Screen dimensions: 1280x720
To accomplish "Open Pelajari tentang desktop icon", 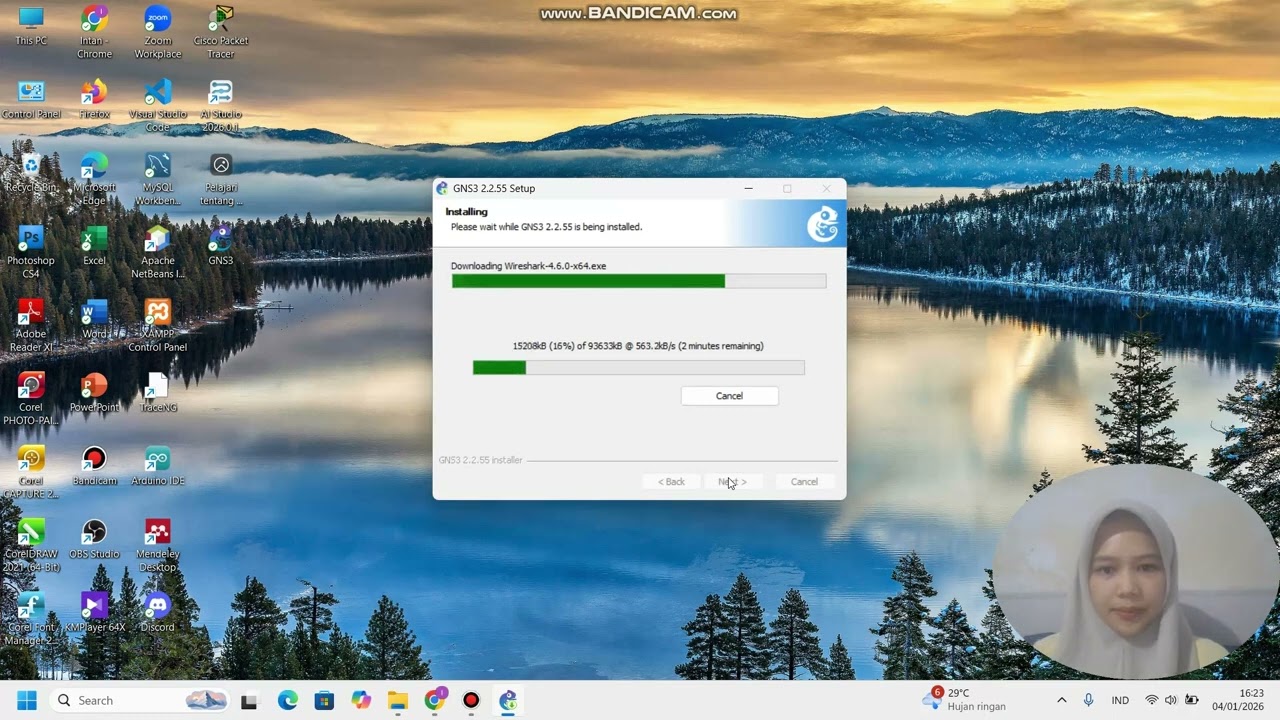I will 221,179.
